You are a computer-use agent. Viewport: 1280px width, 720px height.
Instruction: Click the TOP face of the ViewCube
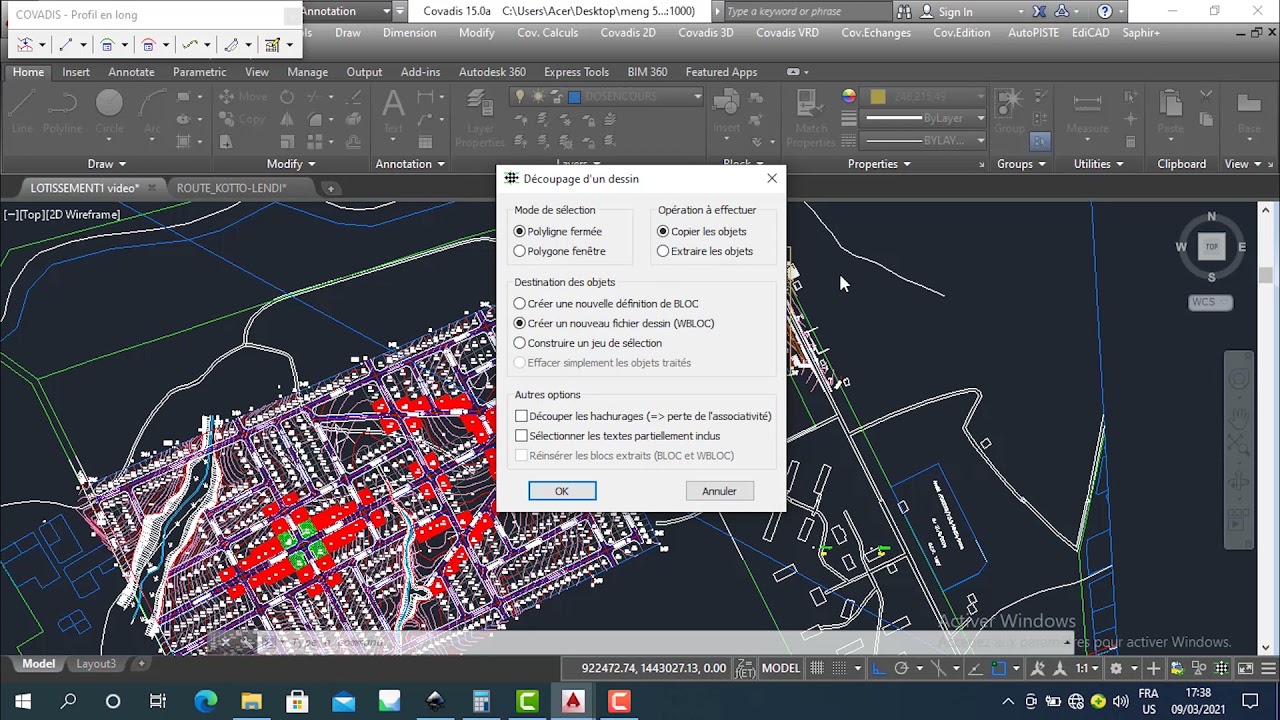tap(1212, 246)
